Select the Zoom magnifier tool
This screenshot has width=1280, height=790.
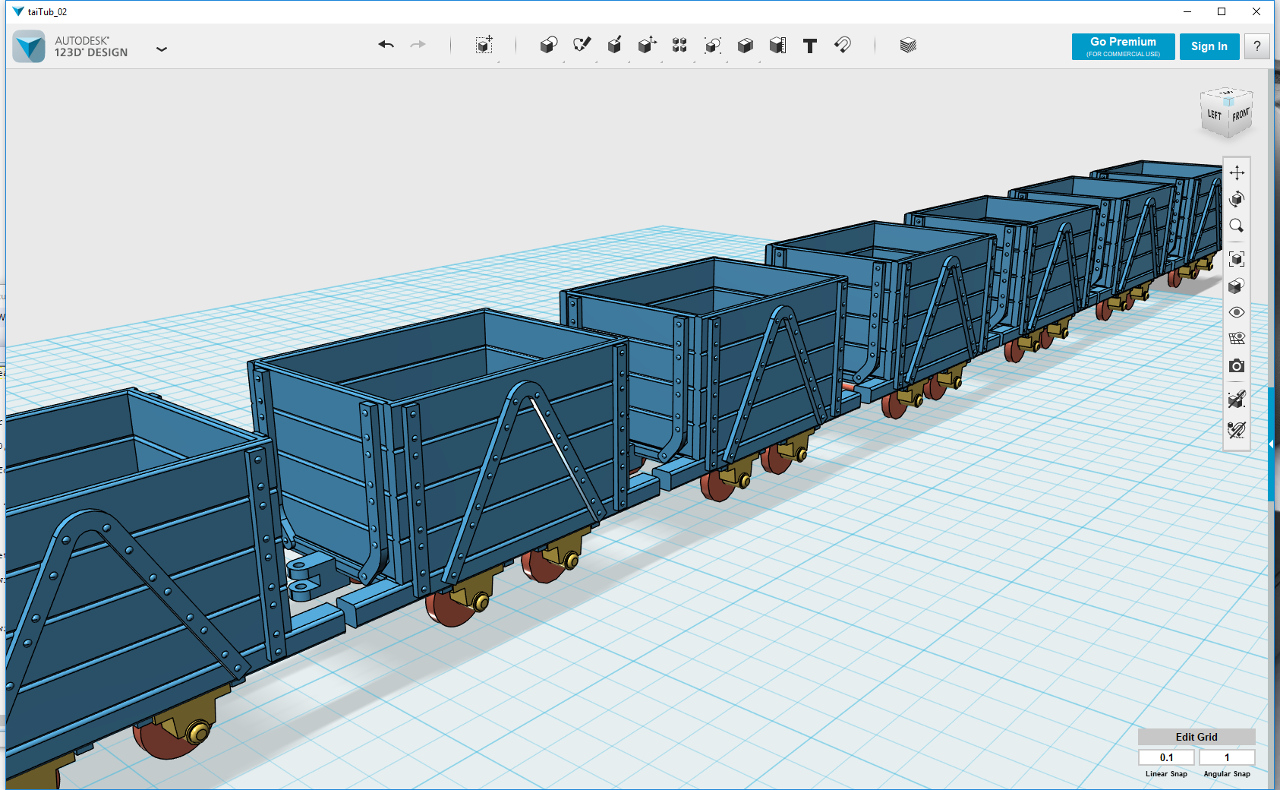[x=1237, y=226]
